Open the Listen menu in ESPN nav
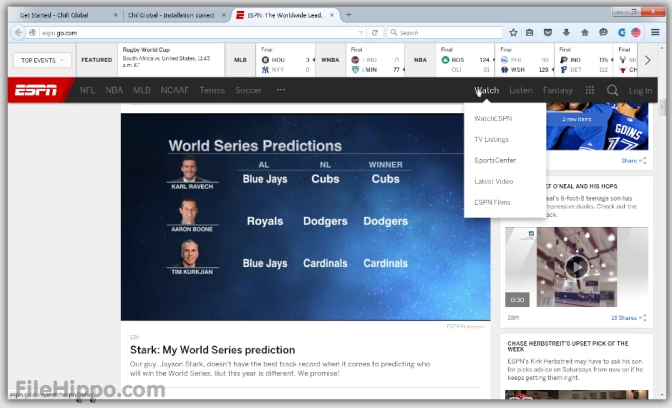Viewport: 672px width, 408px height. pyautogui.click(x=521, y=90)
